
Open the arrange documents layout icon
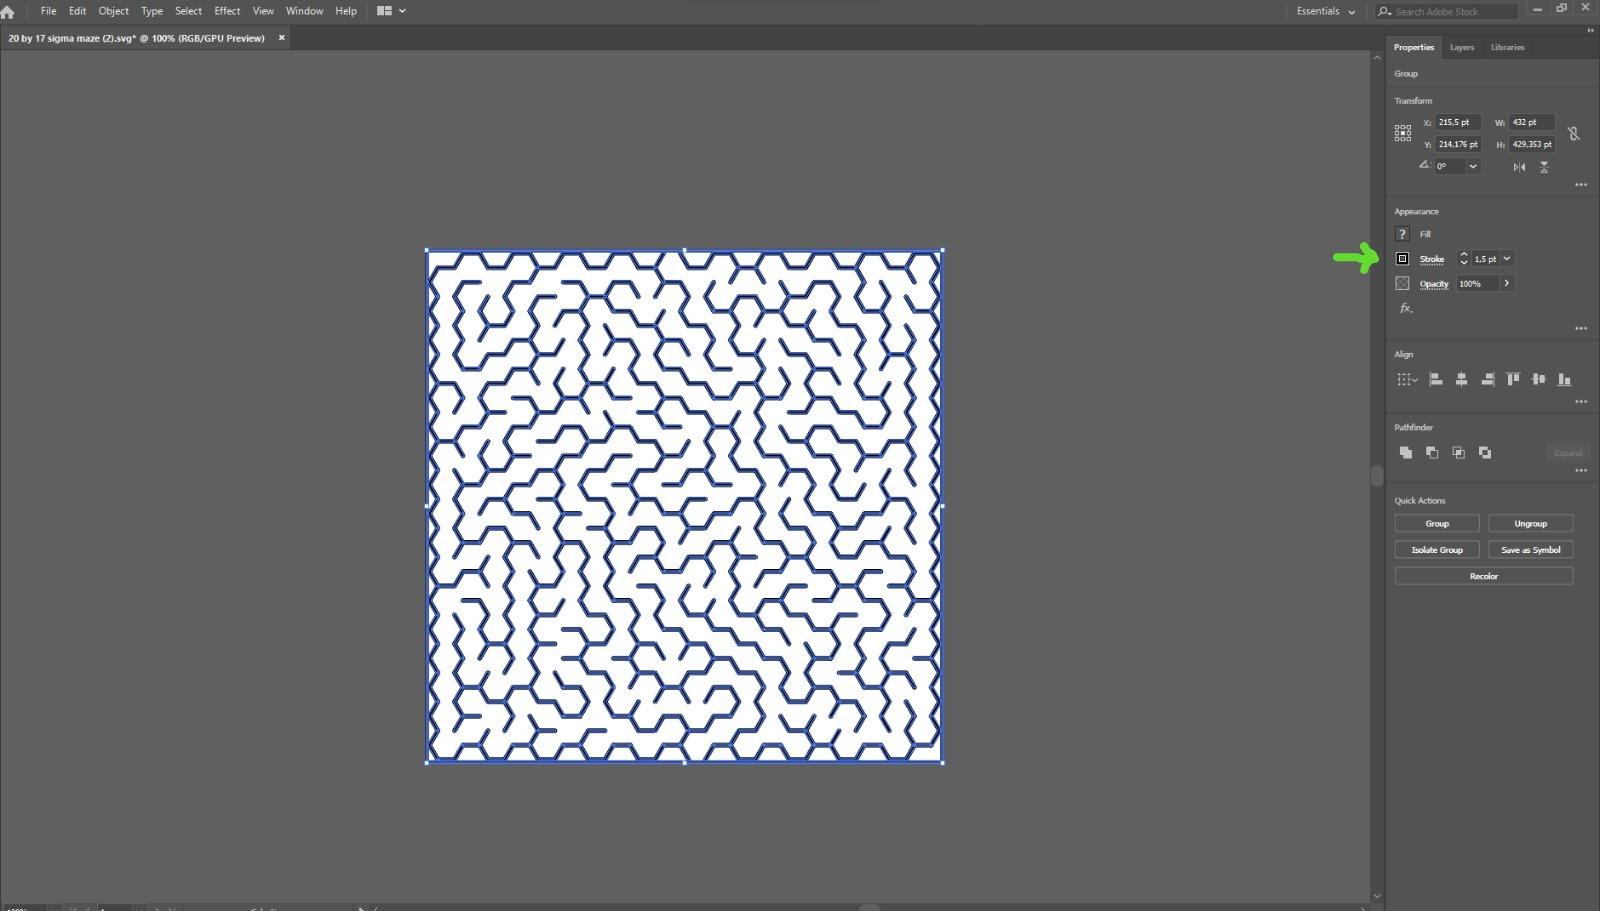(x=390, y=11)
